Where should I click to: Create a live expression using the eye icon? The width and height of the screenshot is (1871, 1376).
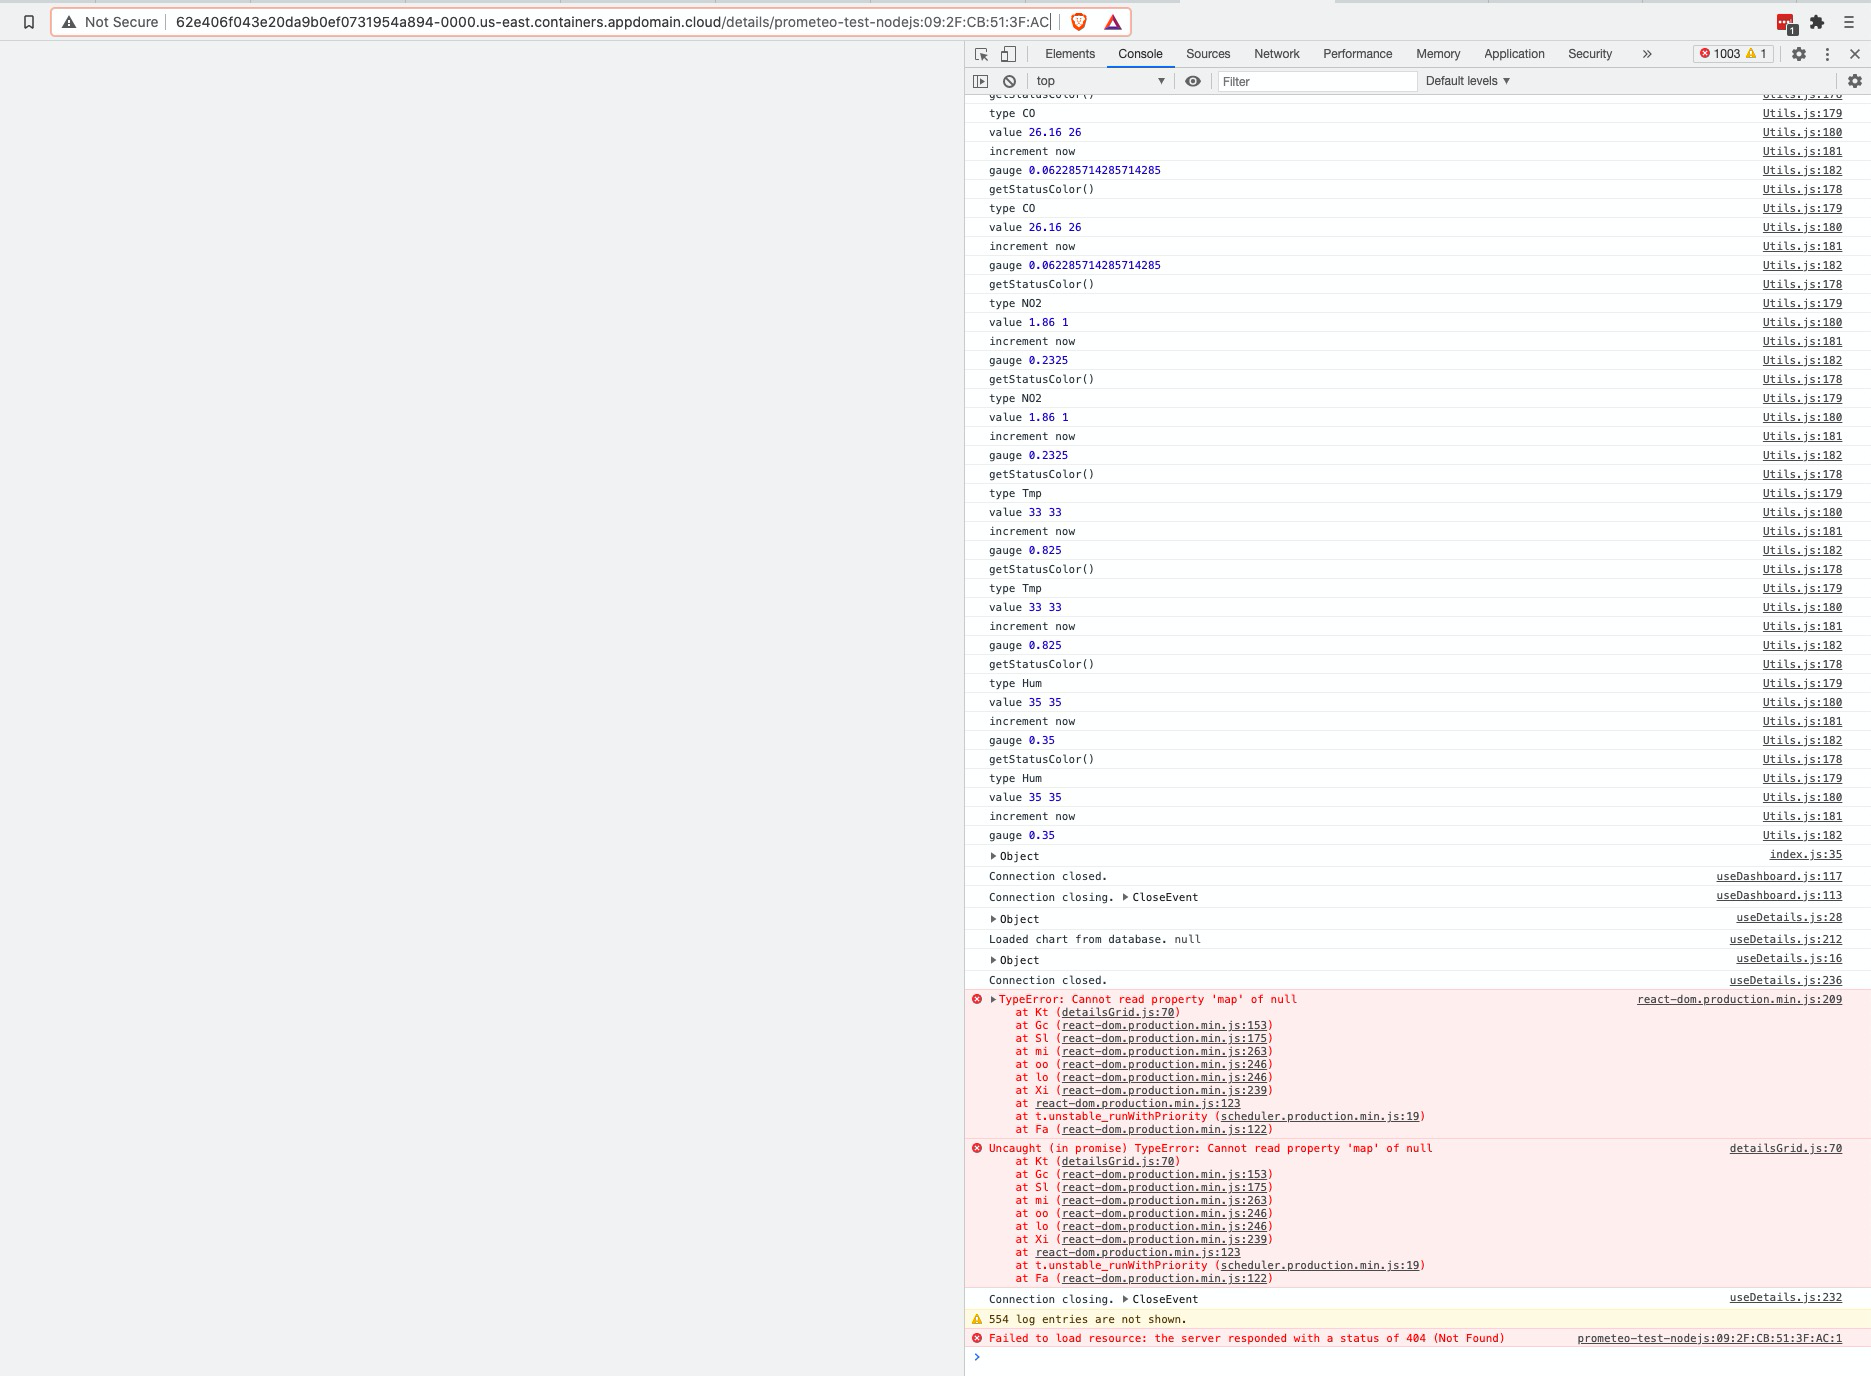[x=1193, y=81]
